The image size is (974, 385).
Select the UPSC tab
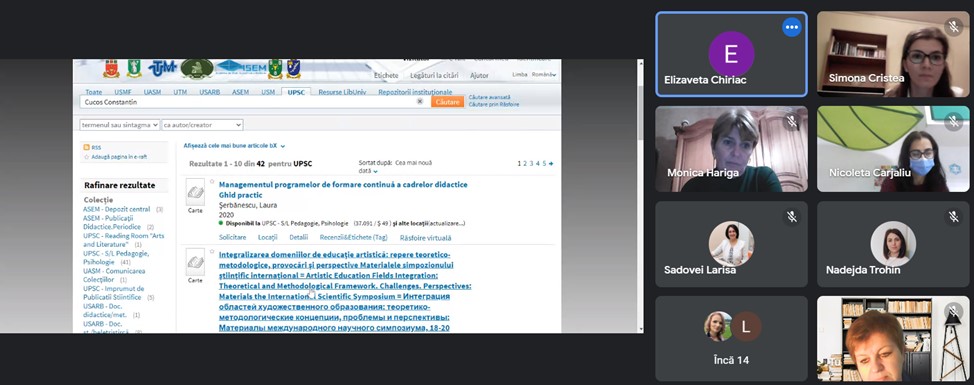tap(295, 92)
